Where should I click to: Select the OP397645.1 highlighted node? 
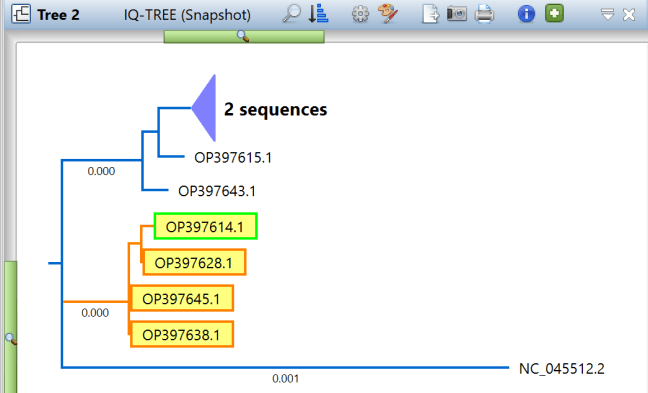(182, 298)
